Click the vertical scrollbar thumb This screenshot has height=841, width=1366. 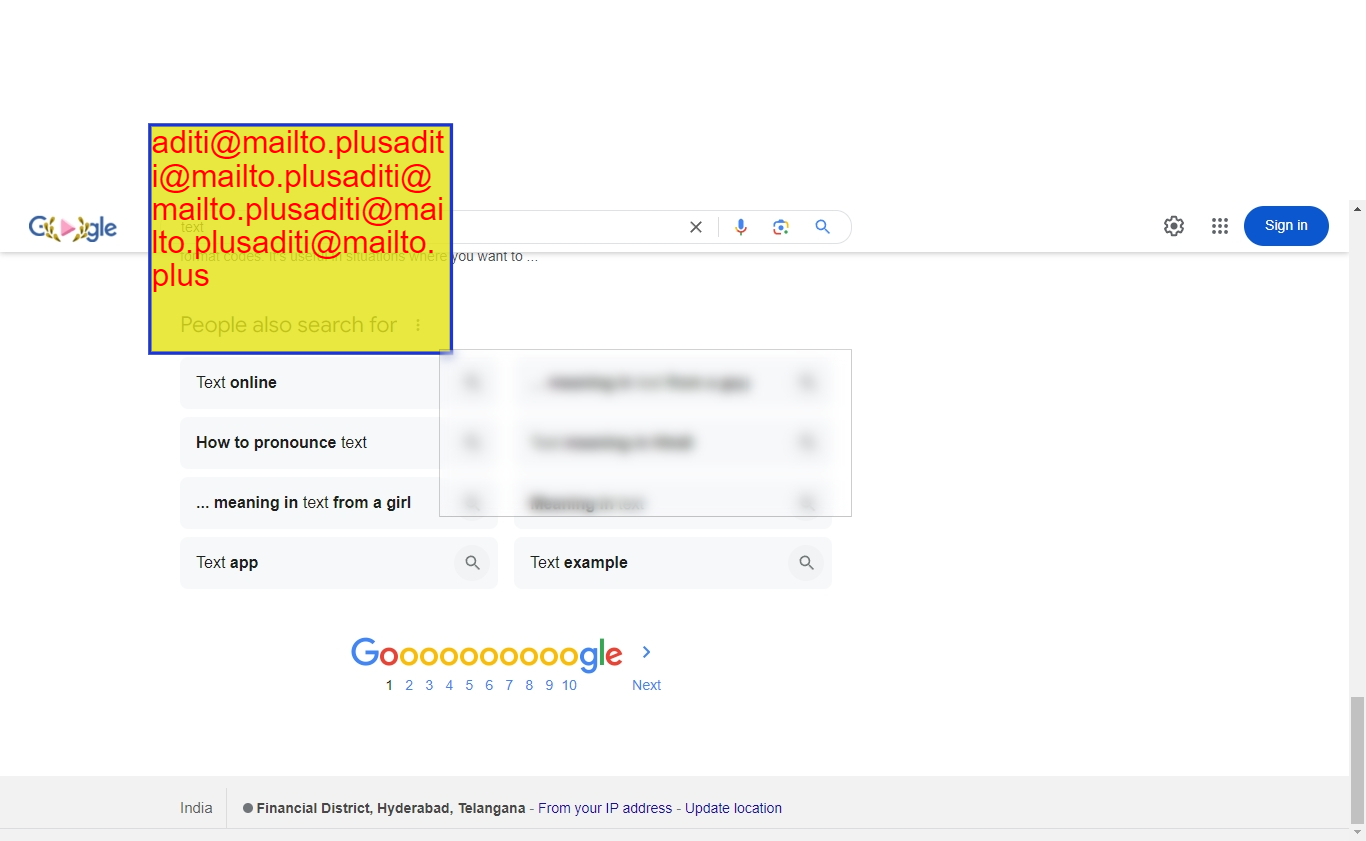(1357, 760)
